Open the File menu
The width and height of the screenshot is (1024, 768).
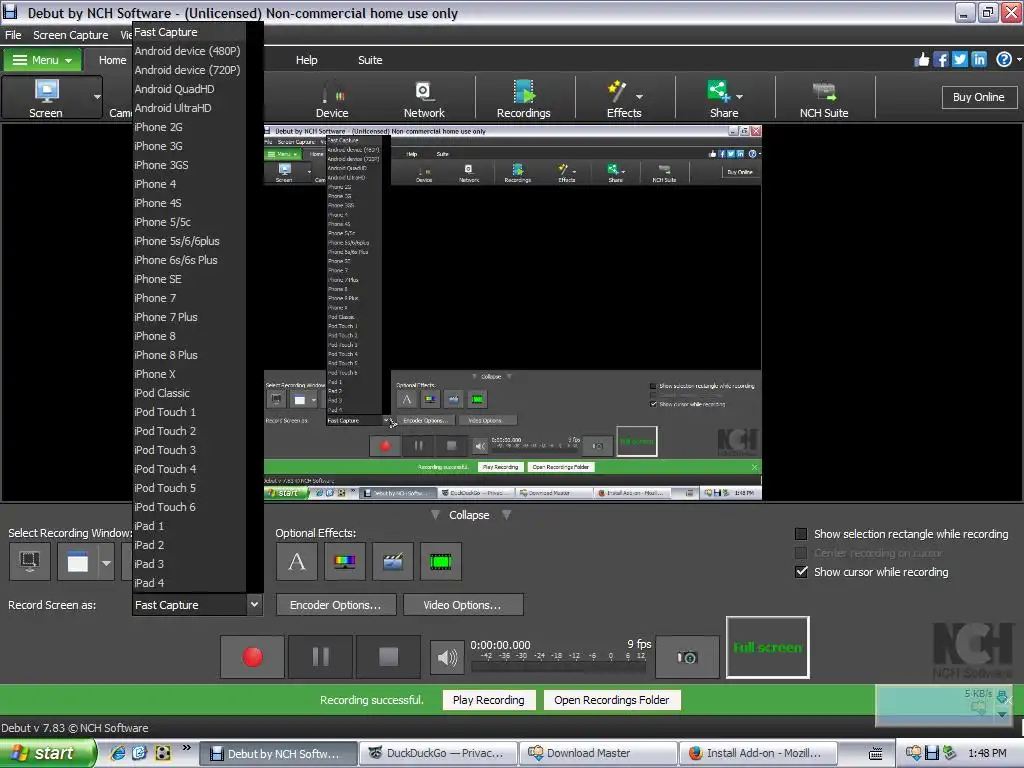coord(13,35)
